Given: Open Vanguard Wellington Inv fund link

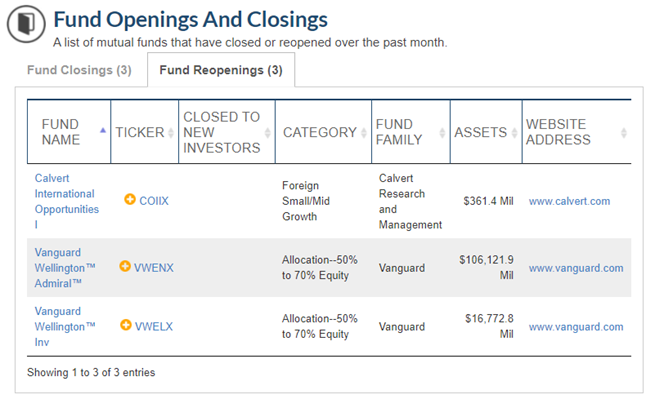Looking at the screenshot, I should [x=65, y=327].
